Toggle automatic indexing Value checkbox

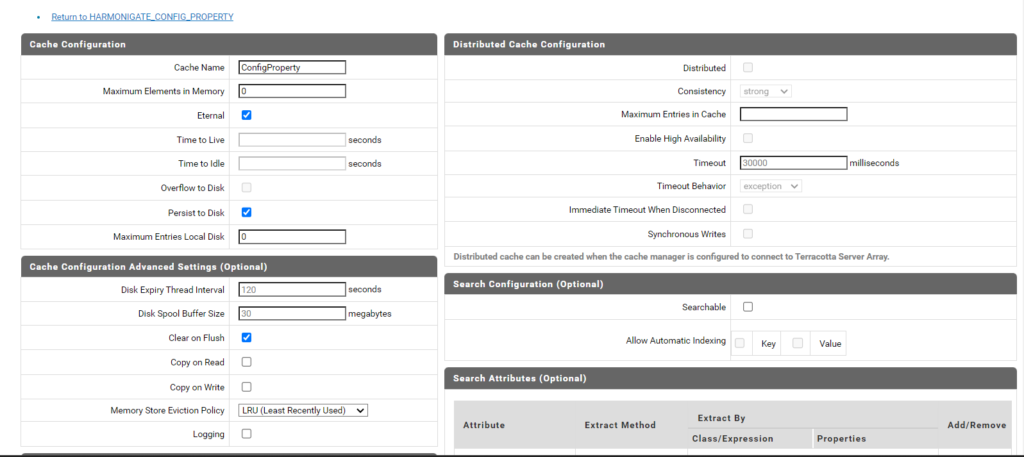coord(797,343)
